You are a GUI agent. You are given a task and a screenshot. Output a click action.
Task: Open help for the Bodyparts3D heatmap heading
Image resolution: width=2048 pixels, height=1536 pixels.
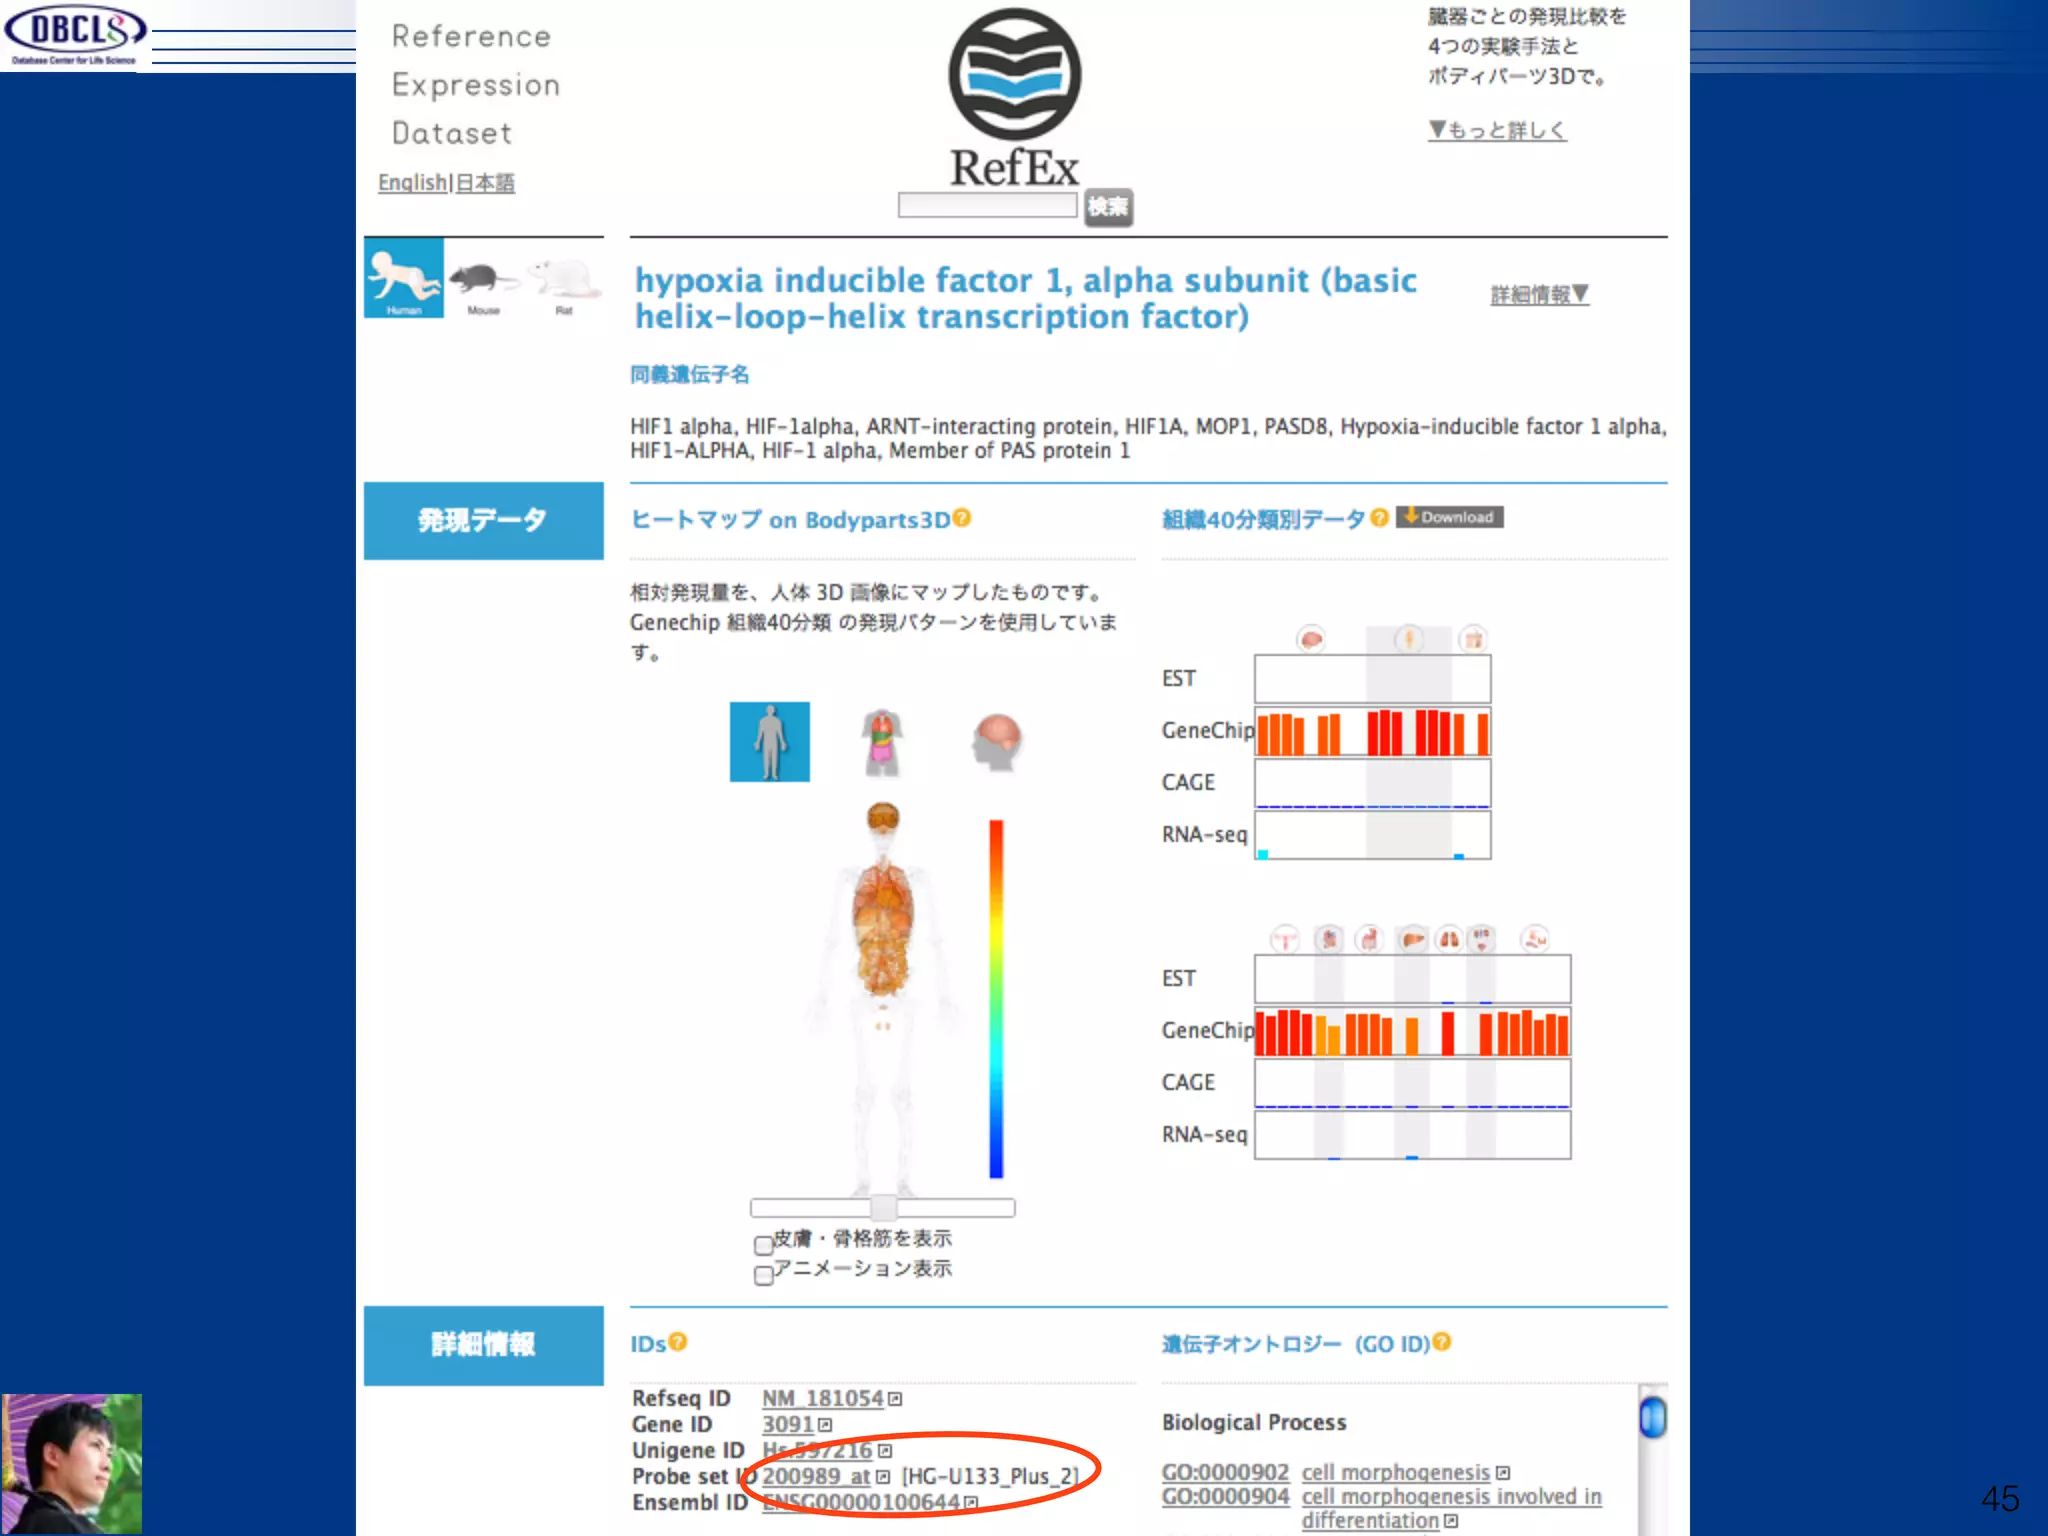tap(962, 518)
